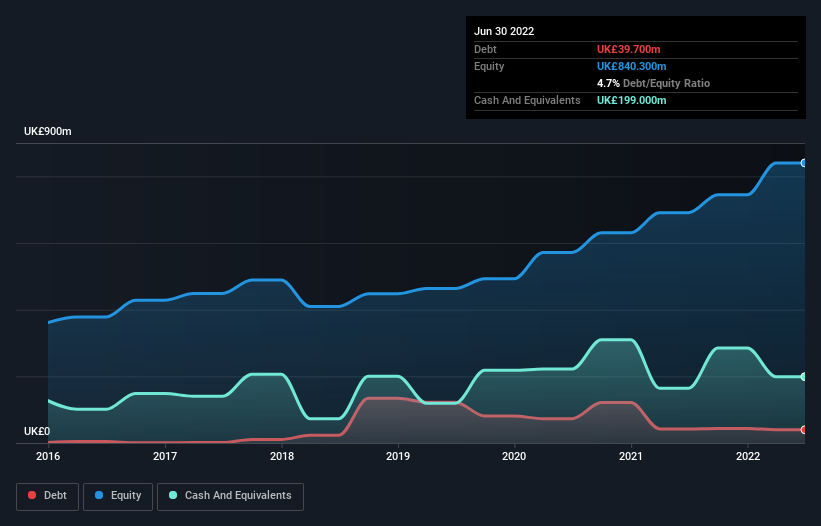Click the blue Equity endpoint marker
Viewport: 821px width, 526px height.
click(x=804, y=163)
